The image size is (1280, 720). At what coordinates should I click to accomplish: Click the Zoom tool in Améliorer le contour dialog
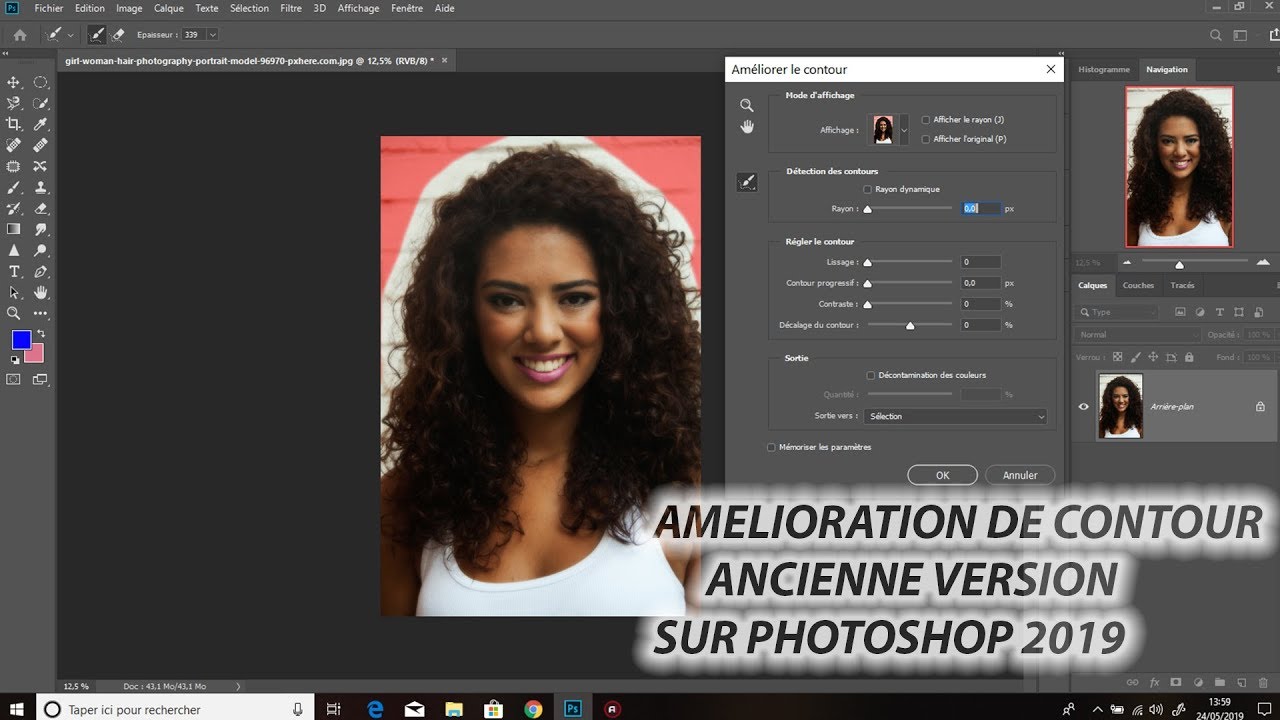click(746, 105)
